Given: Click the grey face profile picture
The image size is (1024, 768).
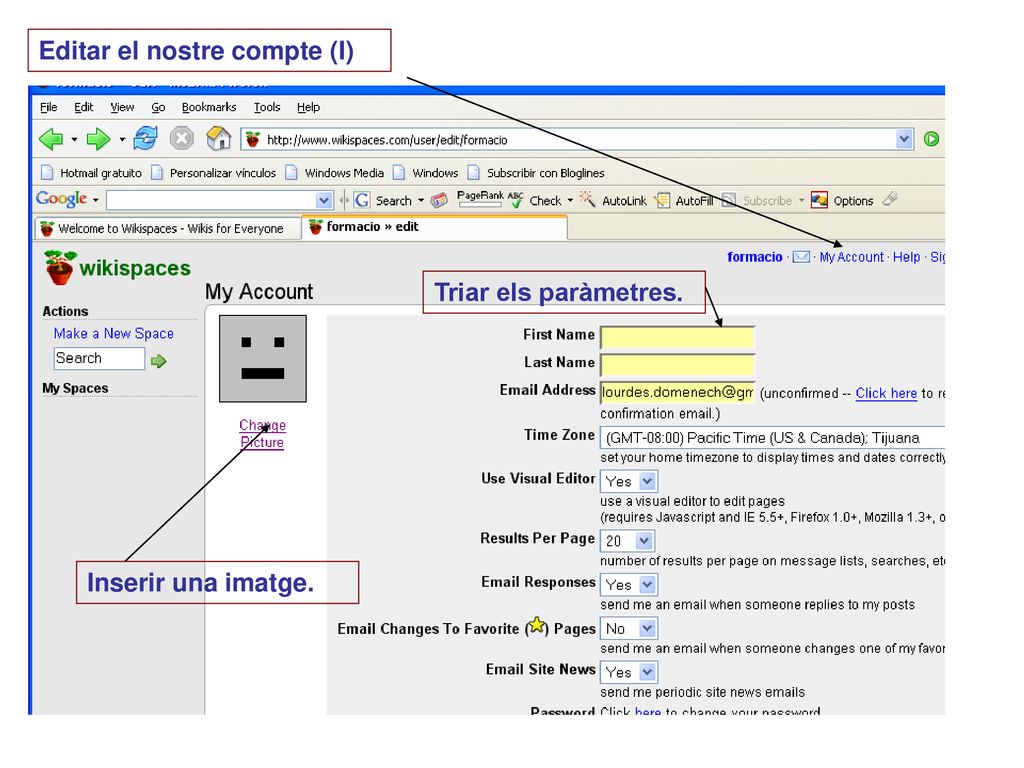Looking at the screenshot, I should 263,359.
